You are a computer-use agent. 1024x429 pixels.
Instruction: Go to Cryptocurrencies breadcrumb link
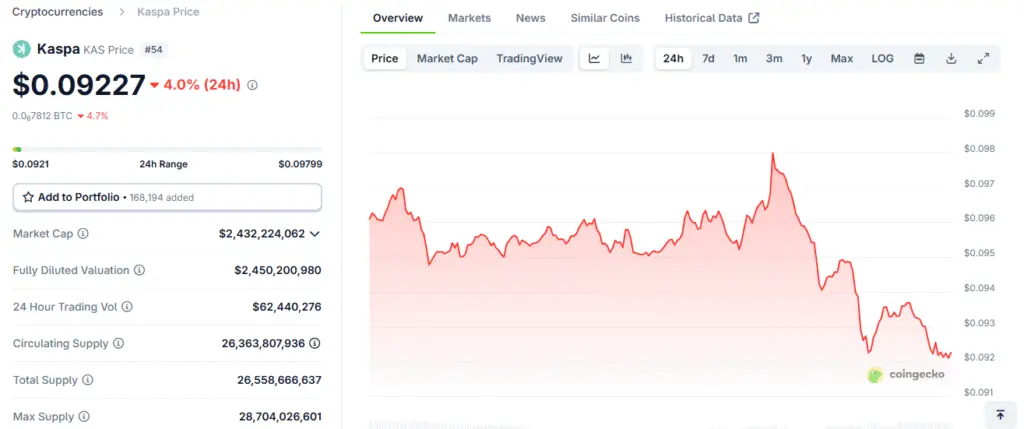(57, 12)
